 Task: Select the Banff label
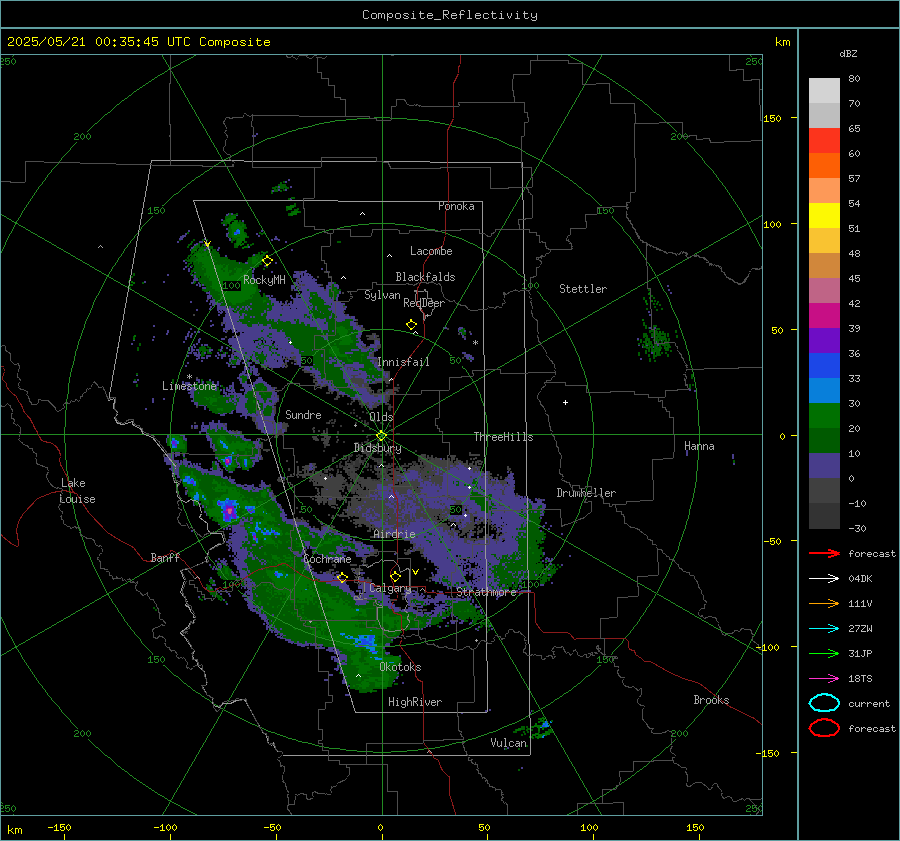click(165, 557)
